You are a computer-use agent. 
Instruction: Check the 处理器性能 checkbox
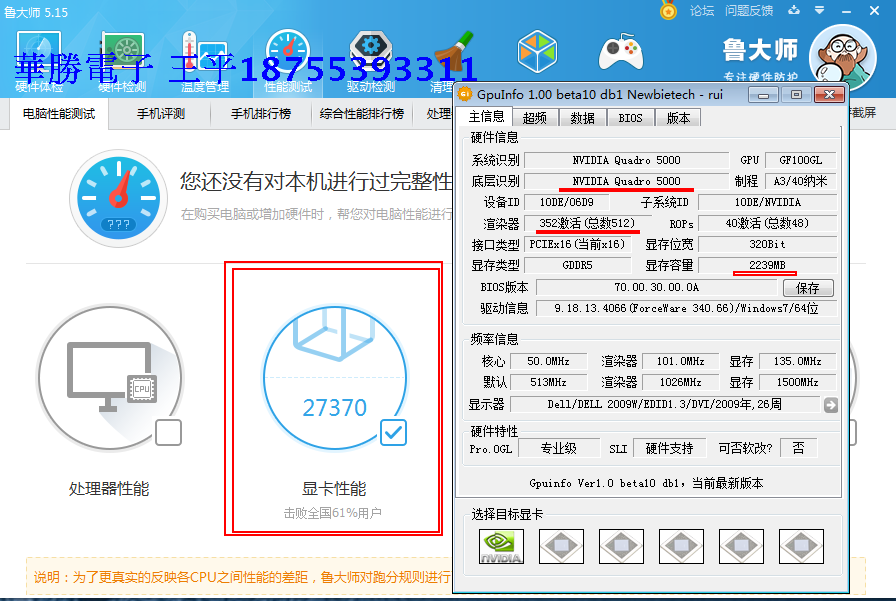(x=169, y=432)
